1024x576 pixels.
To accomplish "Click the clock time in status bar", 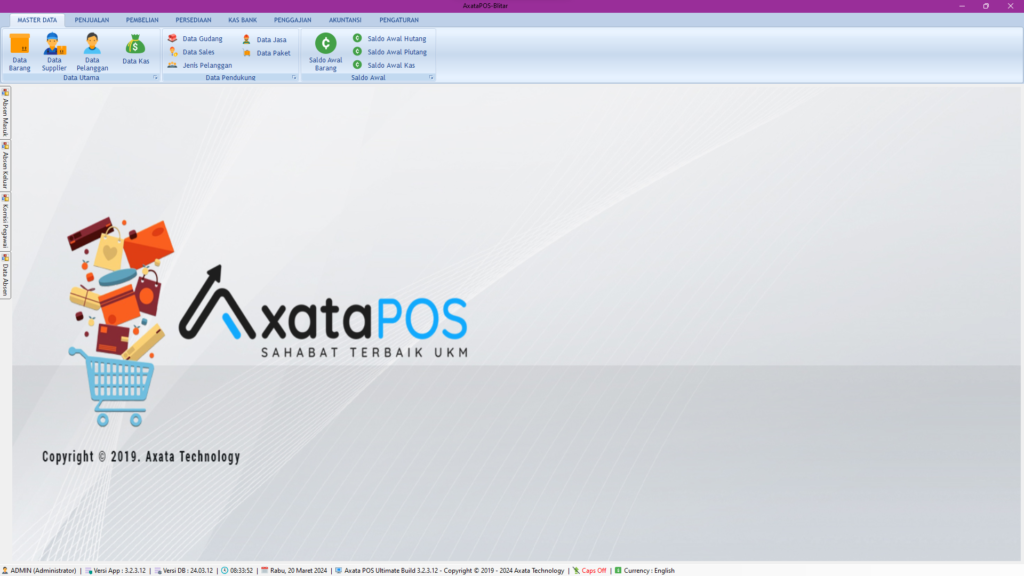I will click(x=237, y=571).
